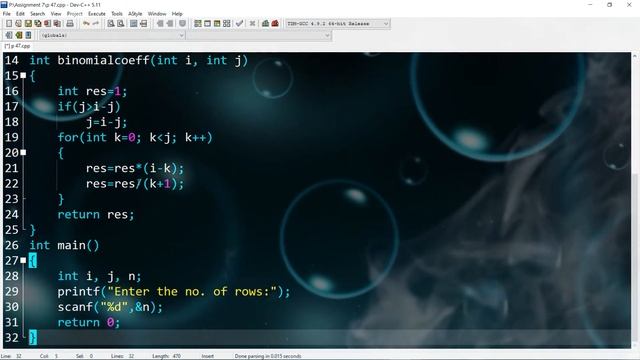640x360 pixels.
Task: Click the 'for(int k=0; k<j; k++)' line
Action: tap(135, 137)
